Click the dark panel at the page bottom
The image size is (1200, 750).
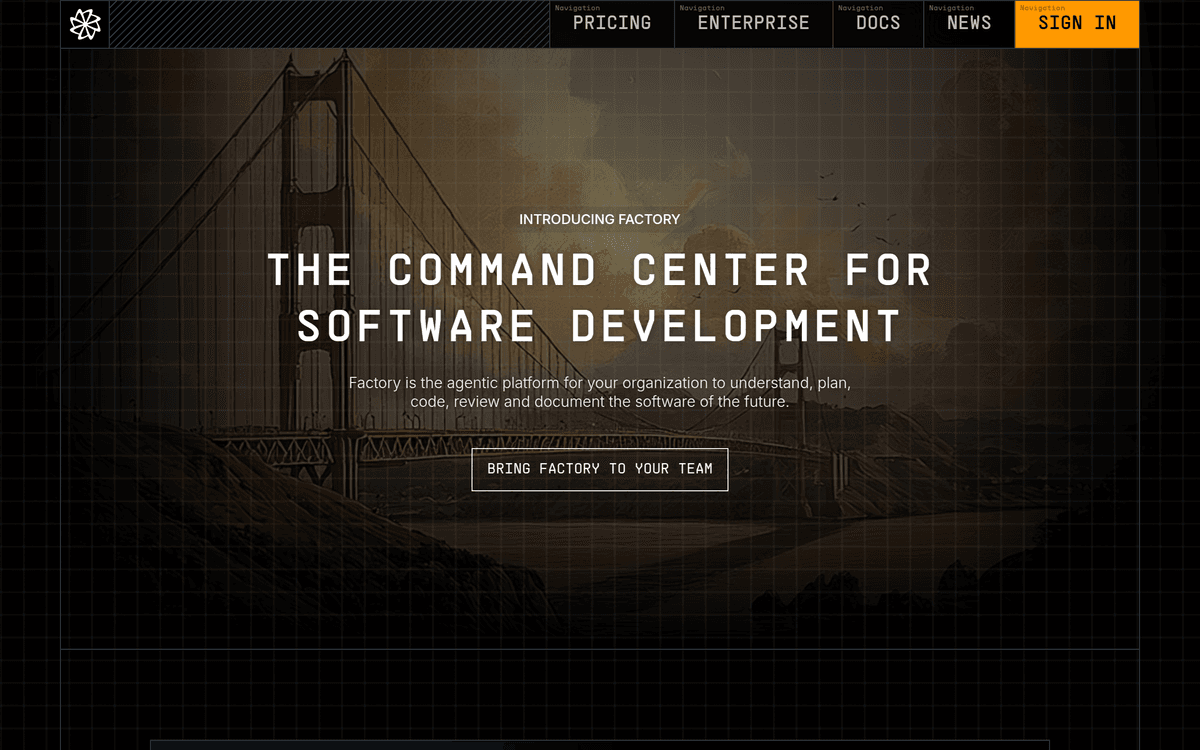coord(600,744)
